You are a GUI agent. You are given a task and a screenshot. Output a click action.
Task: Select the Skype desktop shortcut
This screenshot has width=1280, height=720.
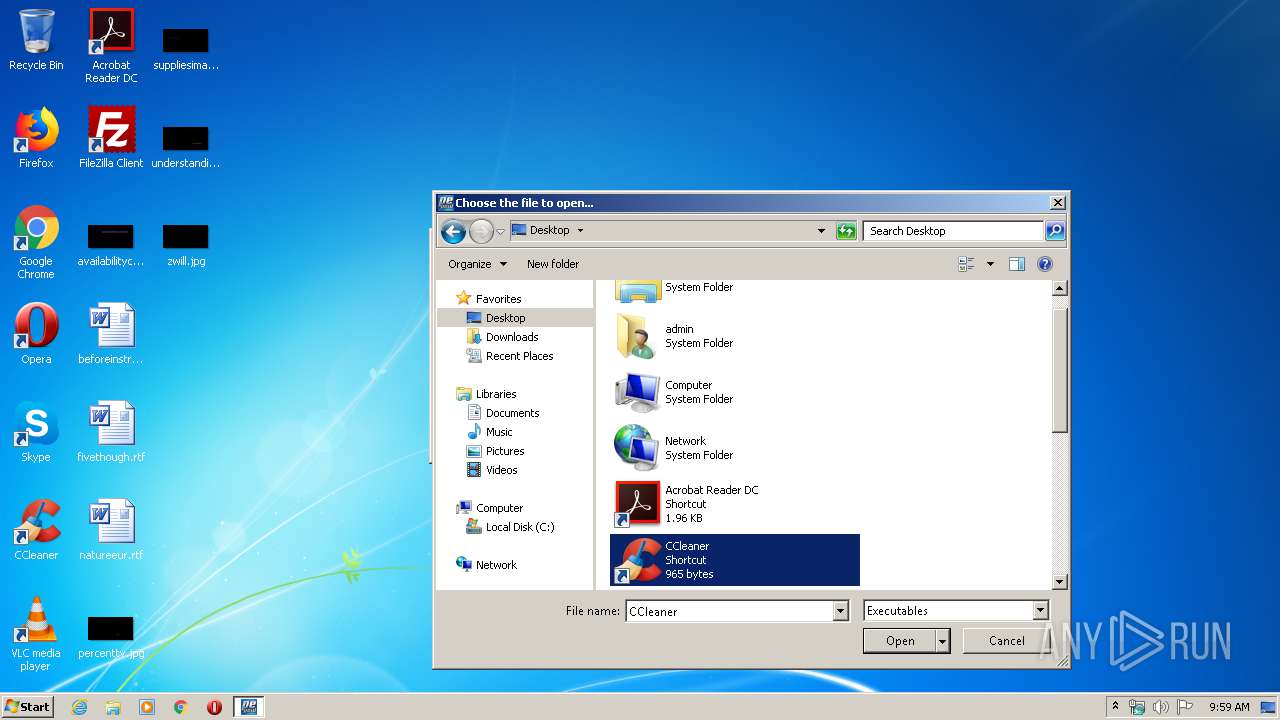[x=36, y=432]
